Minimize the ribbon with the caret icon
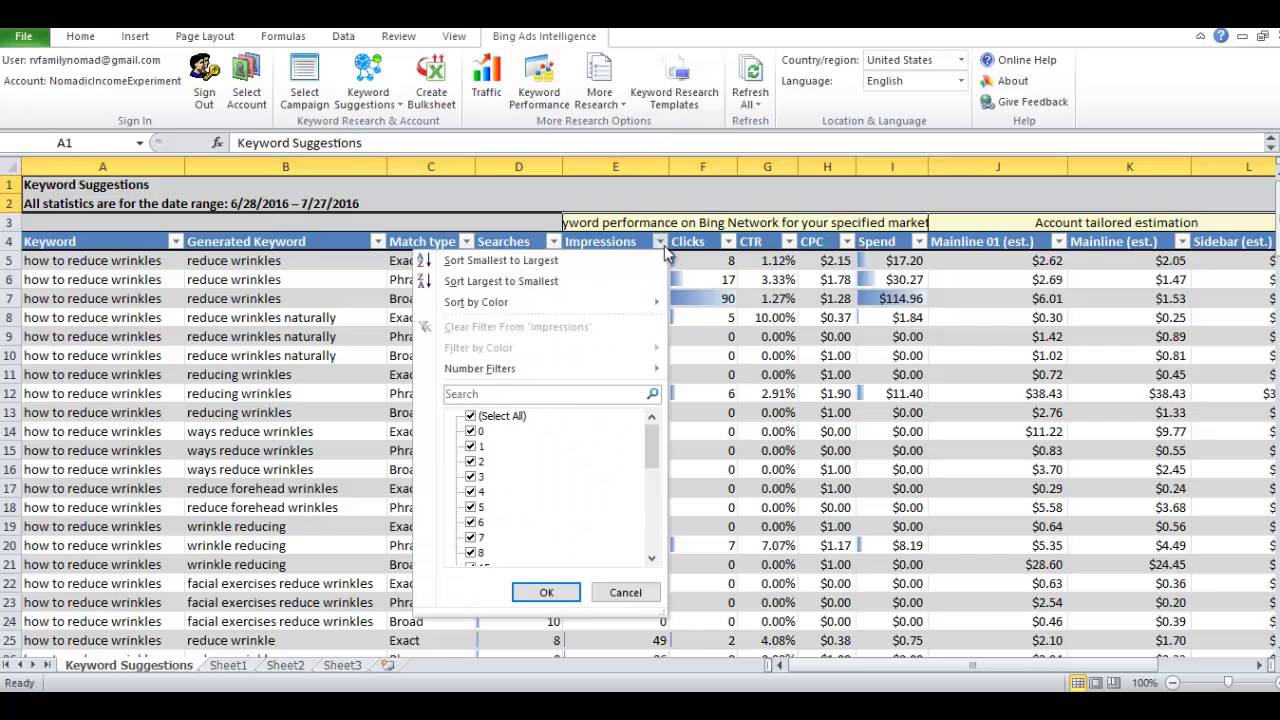 coord(1201,36)
